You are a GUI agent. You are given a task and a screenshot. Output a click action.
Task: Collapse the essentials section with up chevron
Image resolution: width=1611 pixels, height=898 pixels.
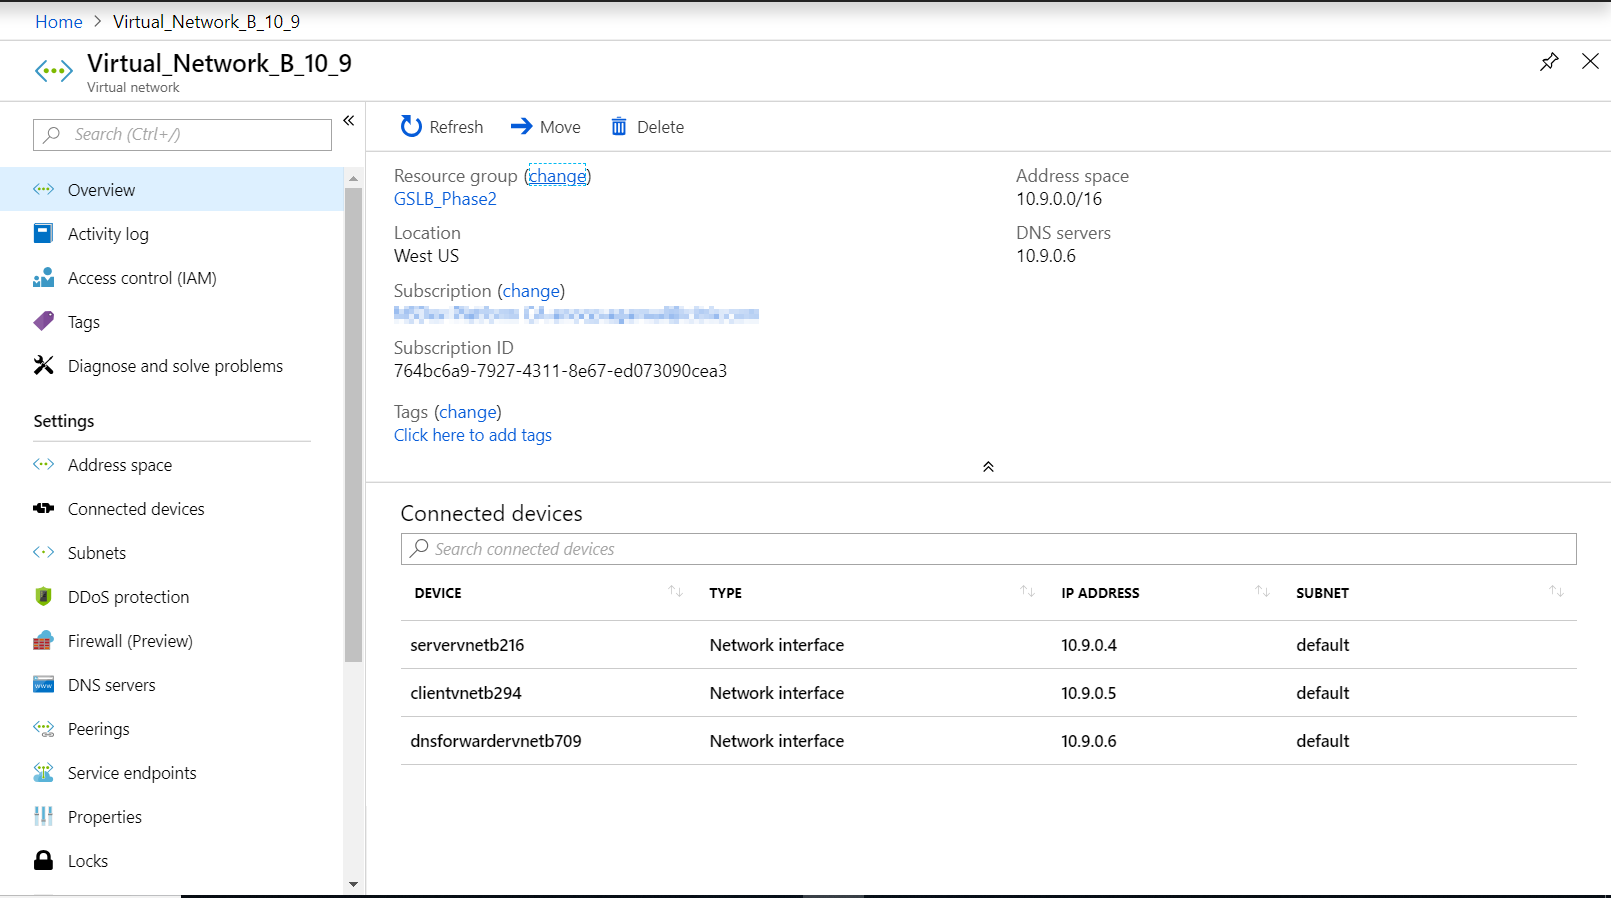988,467
